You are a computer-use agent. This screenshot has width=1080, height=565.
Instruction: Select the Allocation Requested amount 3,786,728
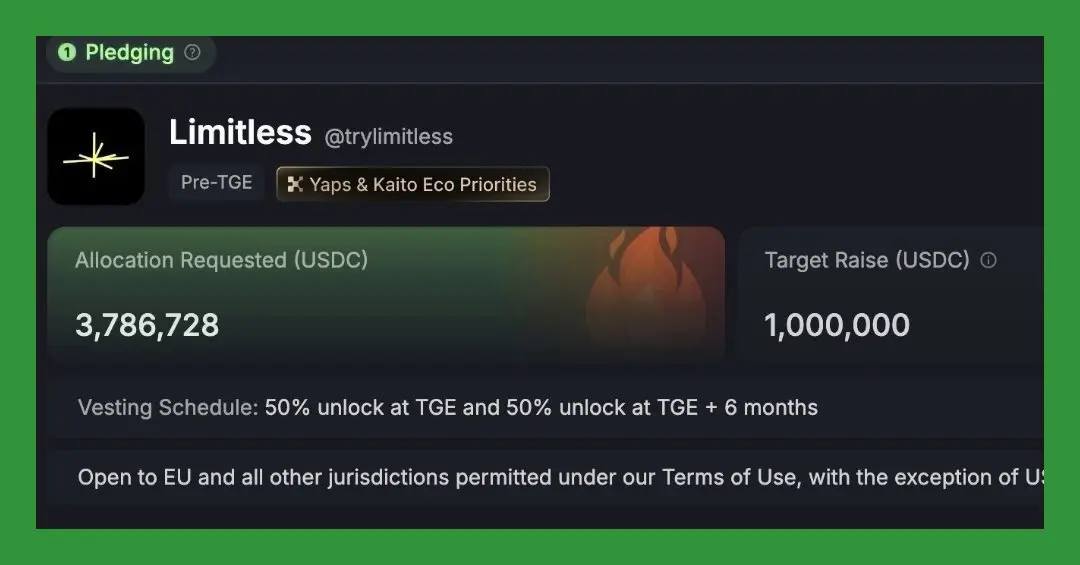147,325
